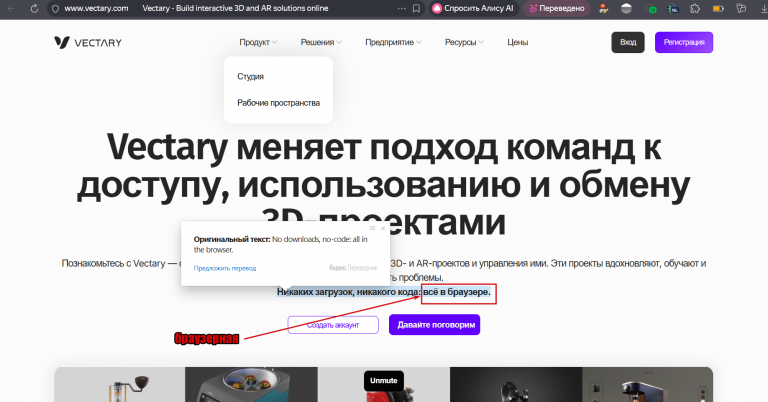Expand the 'Продукт' navigation menu

pos(258,43)
